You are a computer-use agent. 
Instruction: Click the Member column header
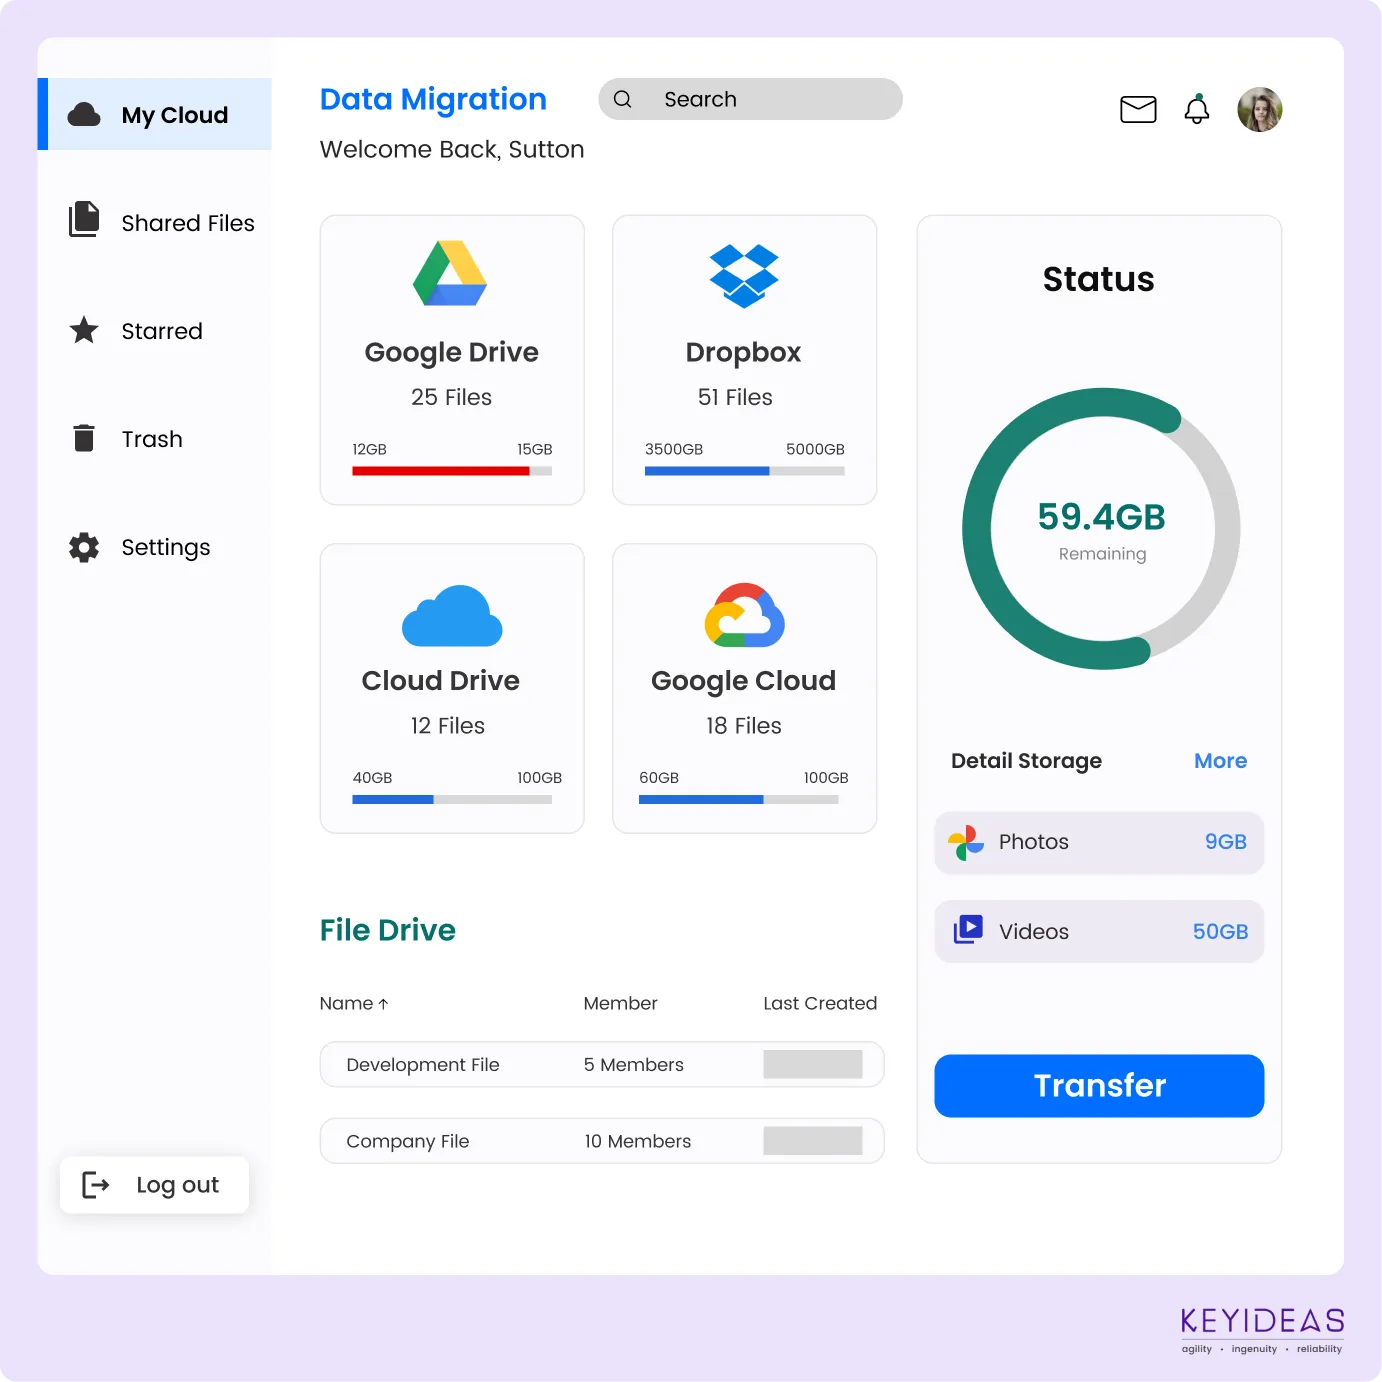point(621,1003)
